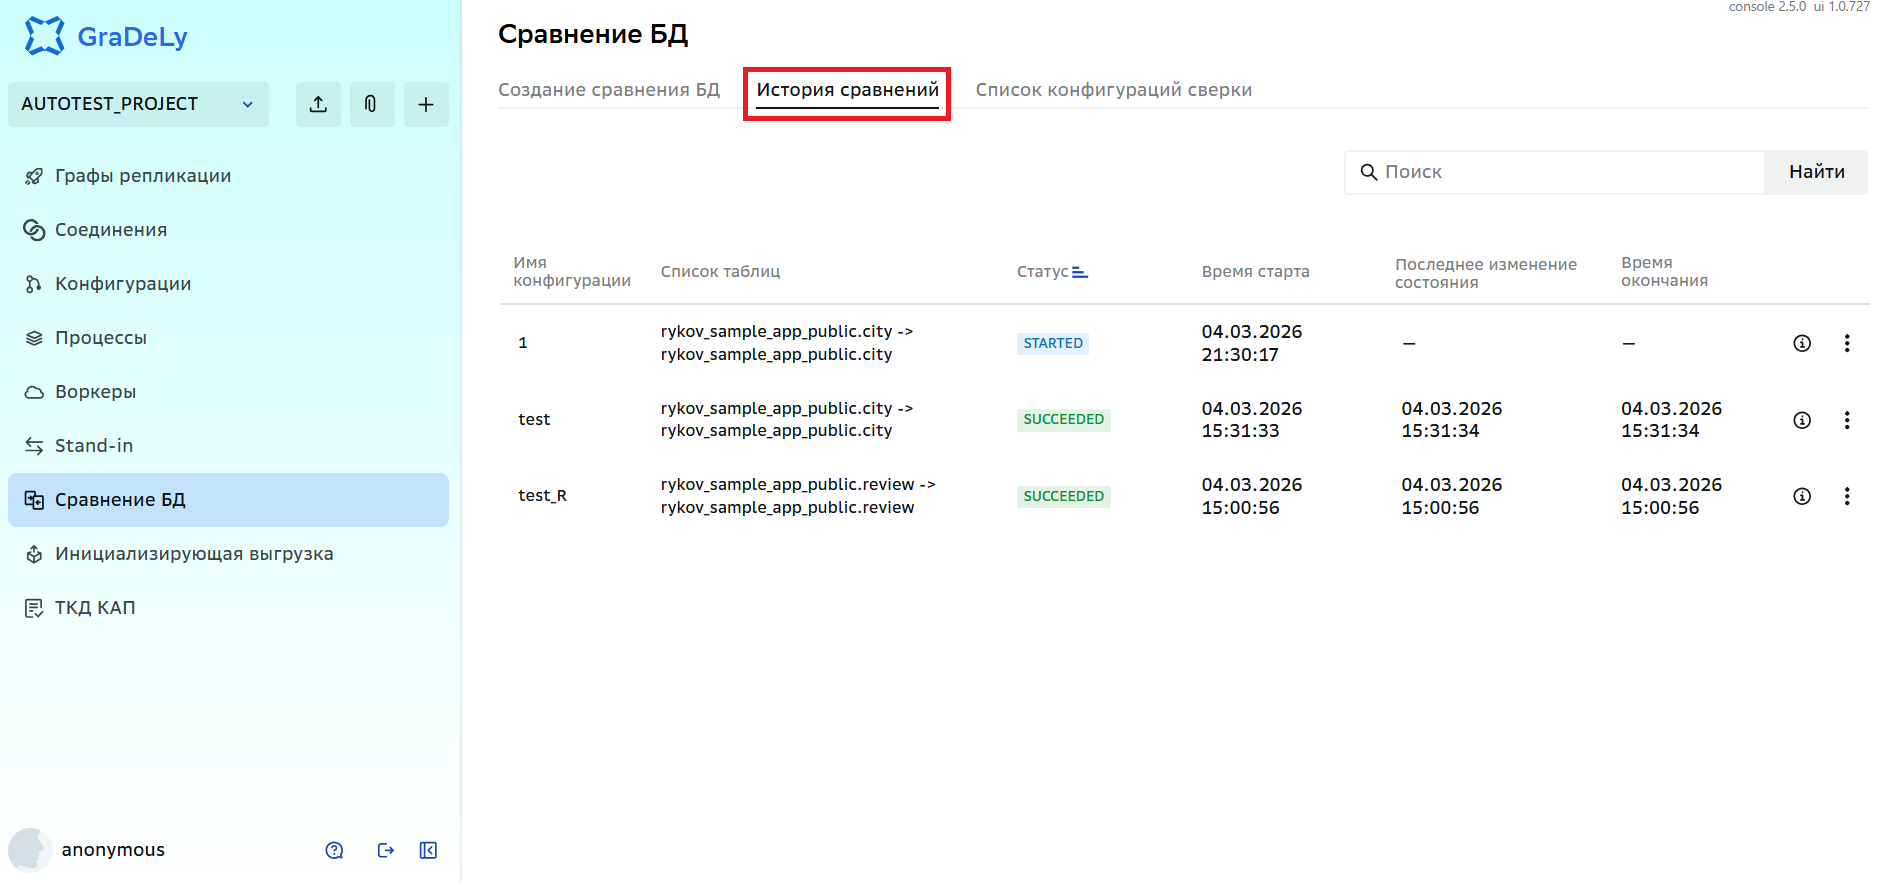The height and width of the screenshot is (887, 1892).
Task: Open the help question mark icon
Action: pyautogui.click(x=334, y=850)
